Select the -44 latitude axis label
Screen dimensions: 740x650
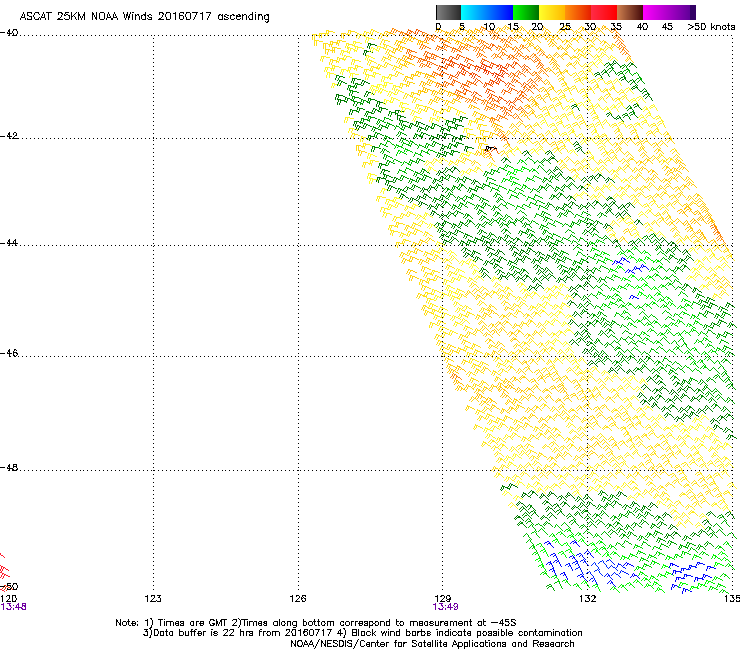[9, 243]
